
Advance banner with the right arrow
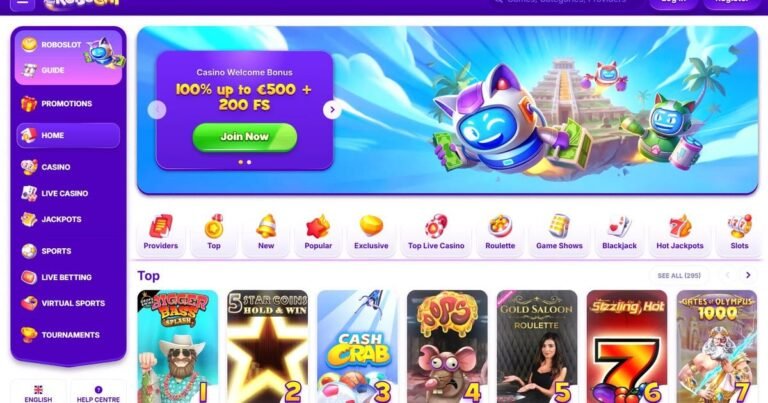tap(332, 110)
